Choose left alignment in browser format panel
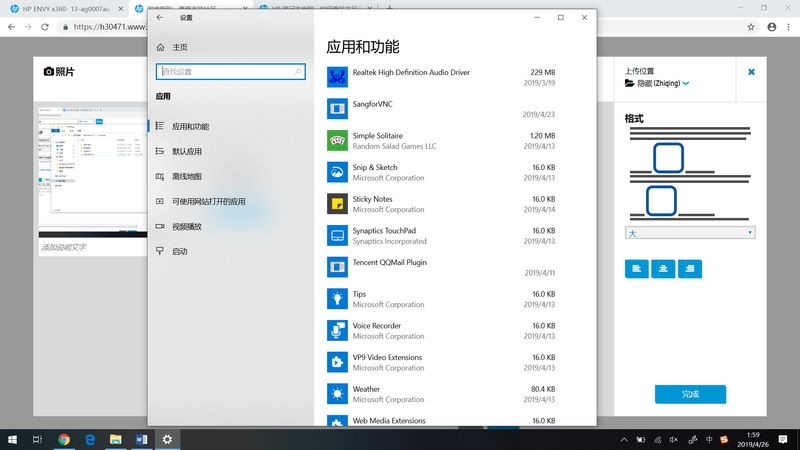 [x=637, y=269]
